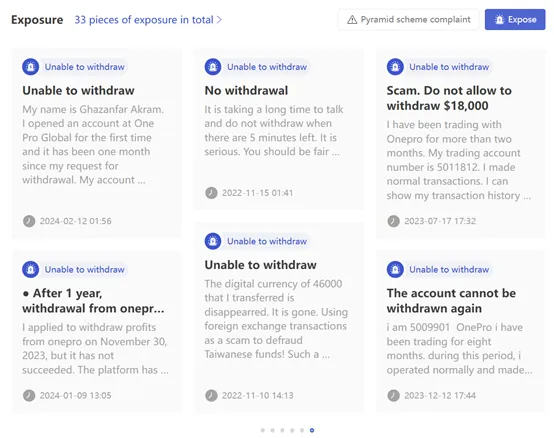Click the warning triangle icon on complaint button
Image resolution: width=554 pixels, height=438 pixels.
pos(352,19)
